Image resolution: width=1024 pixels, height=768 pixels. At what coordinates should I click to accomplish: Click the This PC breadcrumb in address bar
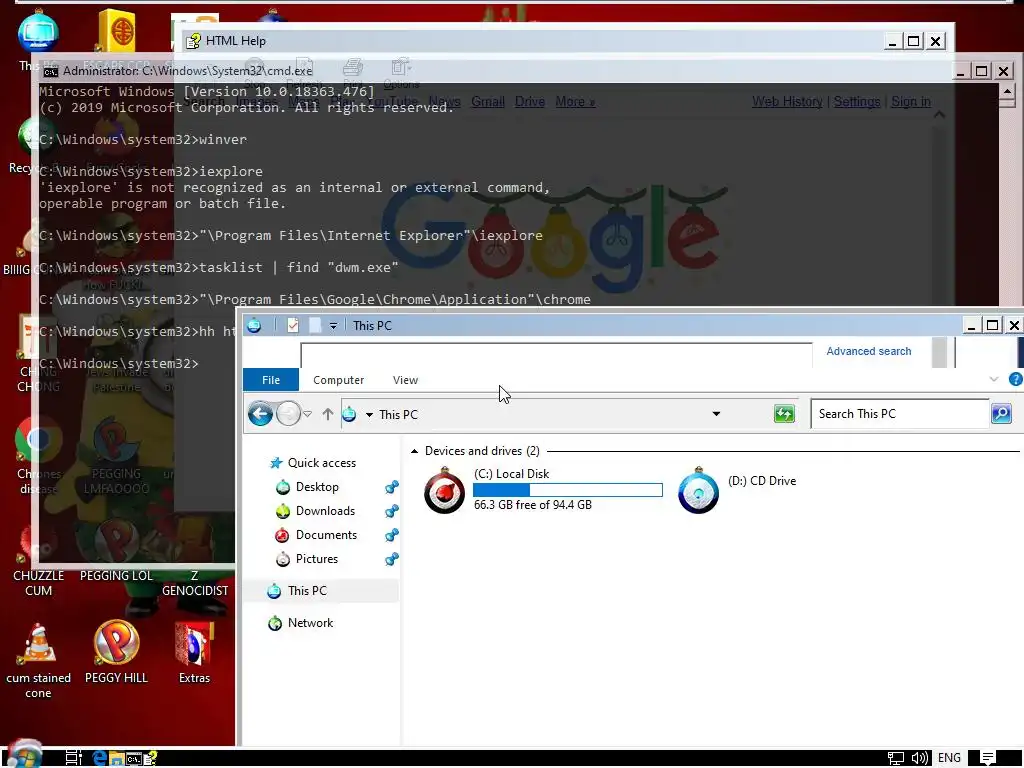pos(398,415)
